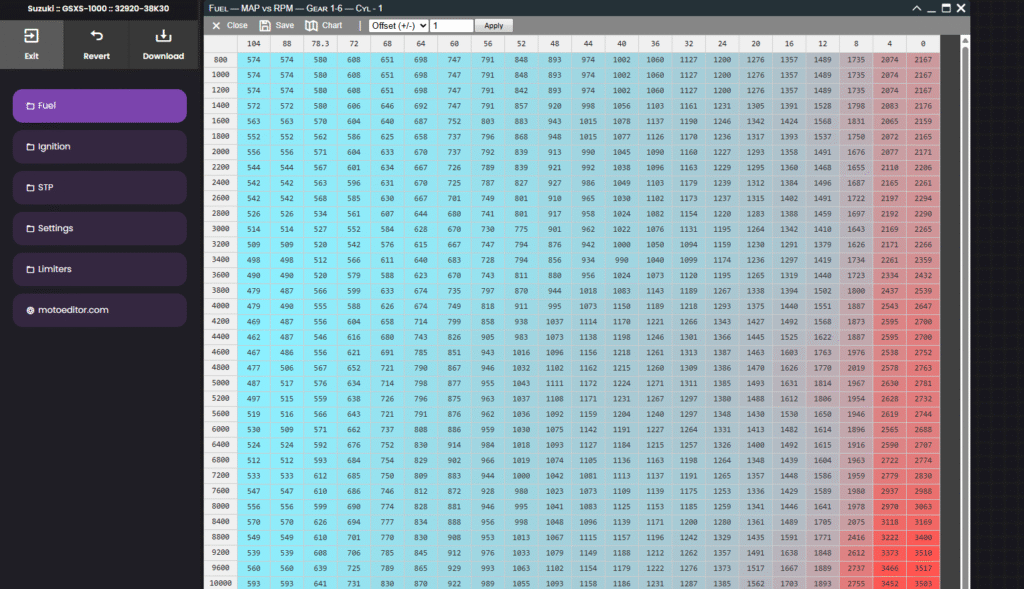Select the 800 RPM row header
This screenshot has height=589, width=1024.
click(220, 60)
